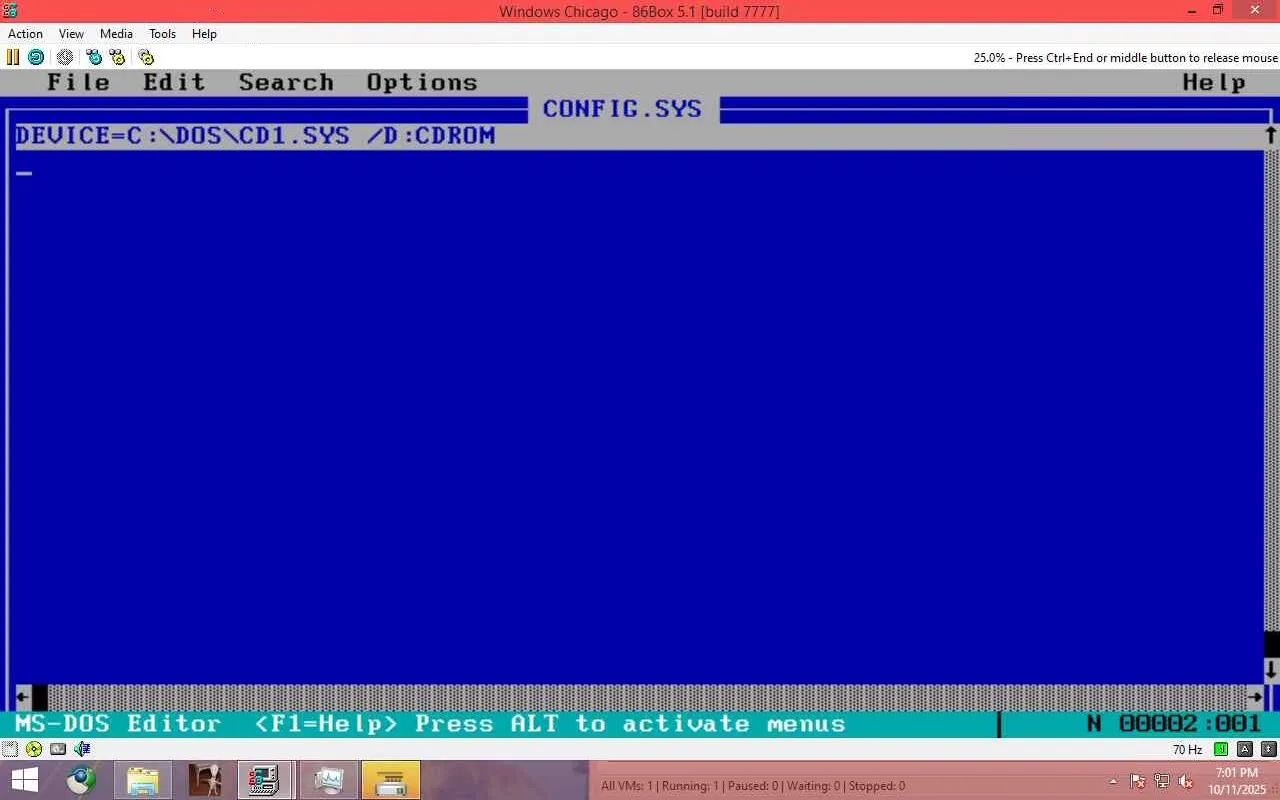
Task: Show hidden system tray icons
Action: pyautogui.click(x=1113, y=781)
